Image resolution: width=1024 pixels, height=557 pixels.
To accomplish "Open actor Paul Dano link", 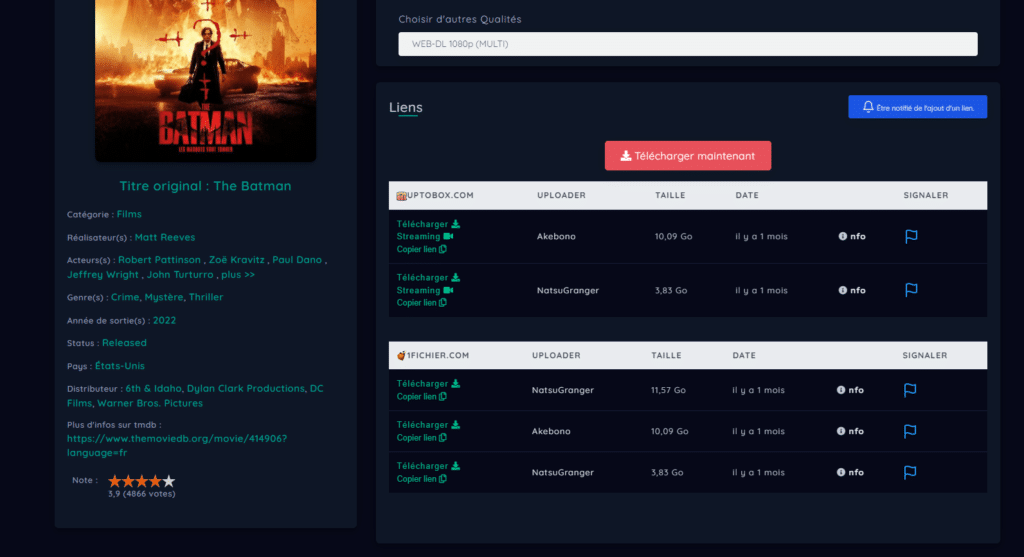I will coord(297,260).
